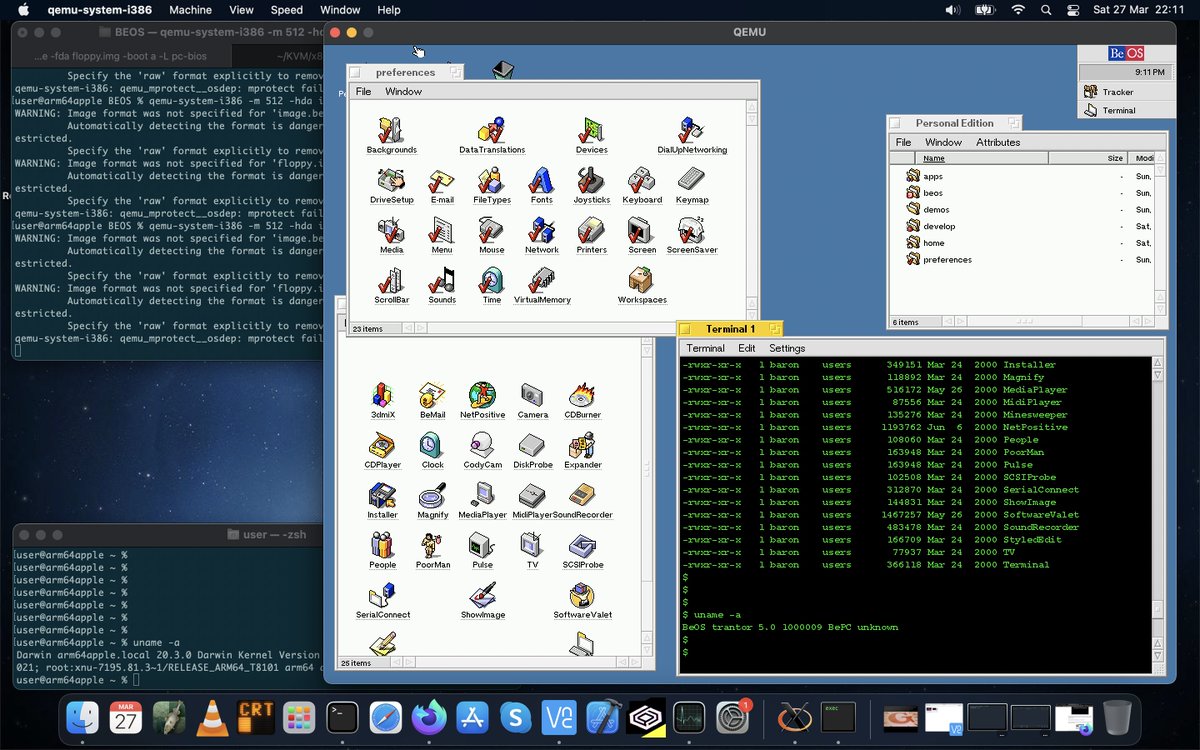Open Finder from the macOS Dock
1200x750 pixels.
pyautogui.click(x=82, y=717)
